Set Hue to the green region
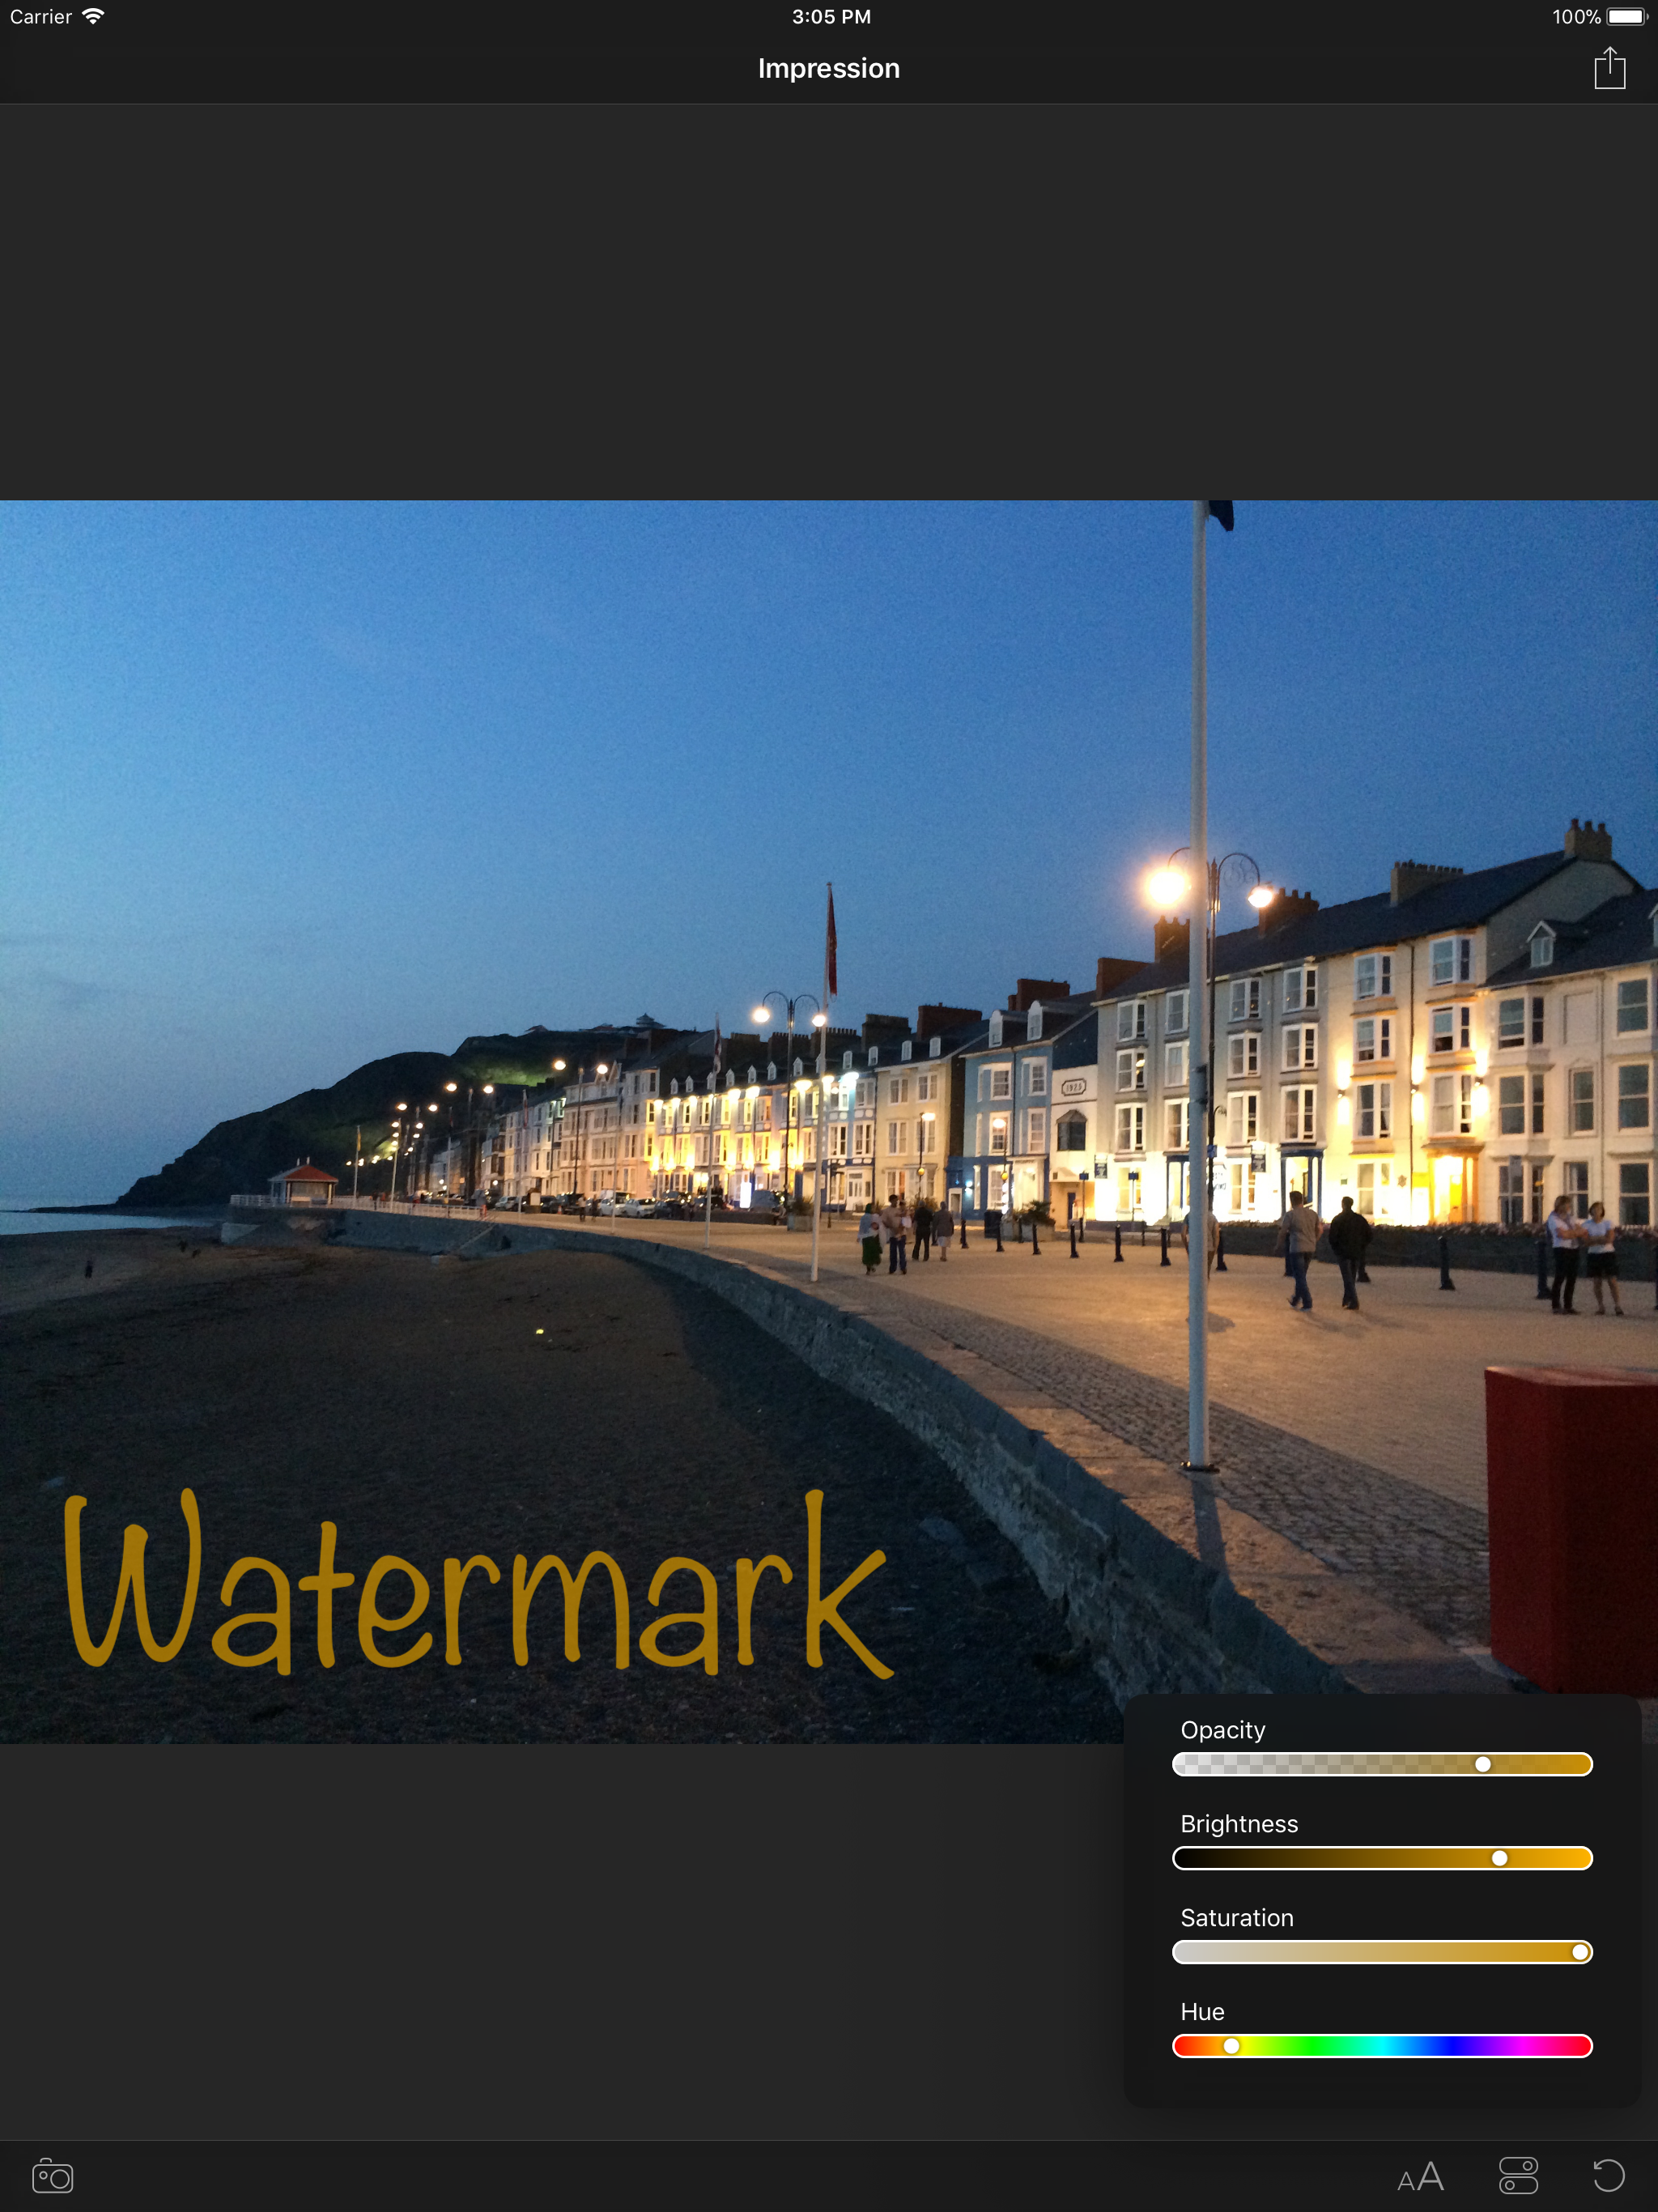 click(1310, 2046)
